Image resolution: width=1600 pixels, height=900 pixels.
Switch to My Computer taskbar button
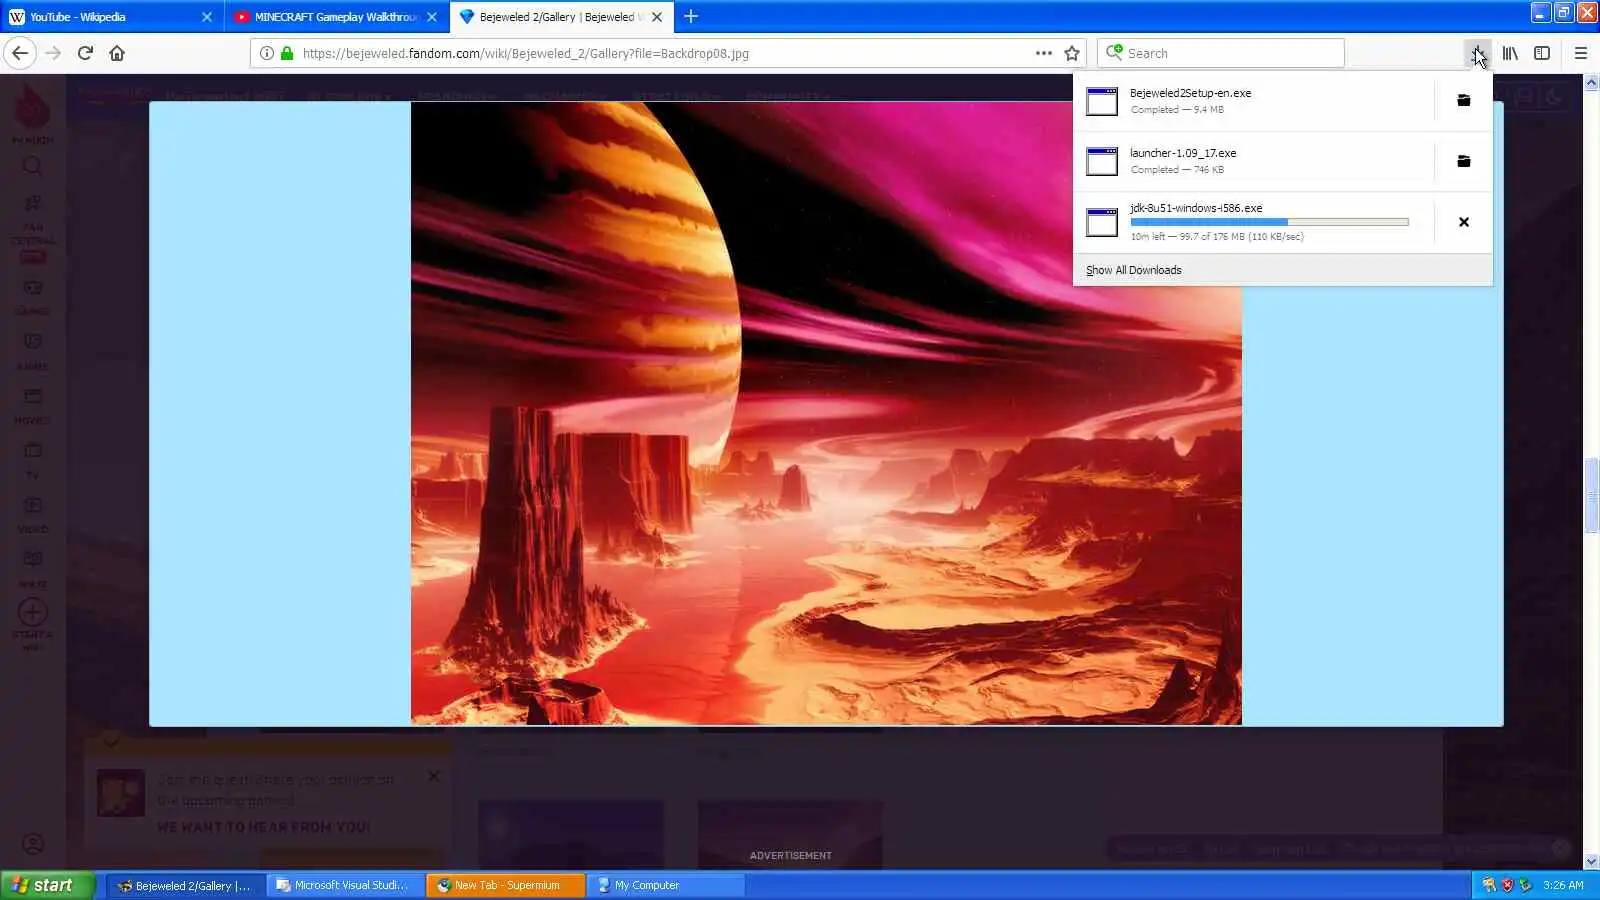(x=665, y=885)
